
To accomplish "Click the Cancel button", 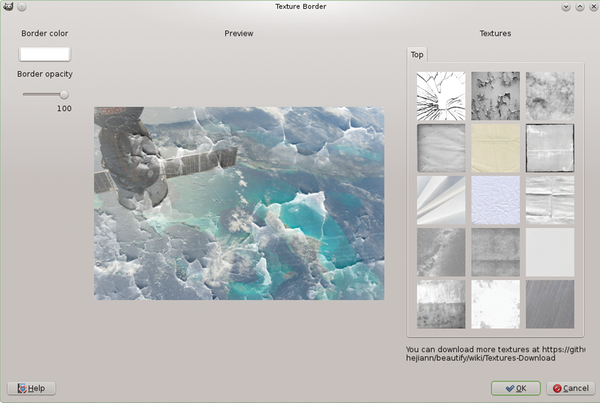I will (571, 388).
